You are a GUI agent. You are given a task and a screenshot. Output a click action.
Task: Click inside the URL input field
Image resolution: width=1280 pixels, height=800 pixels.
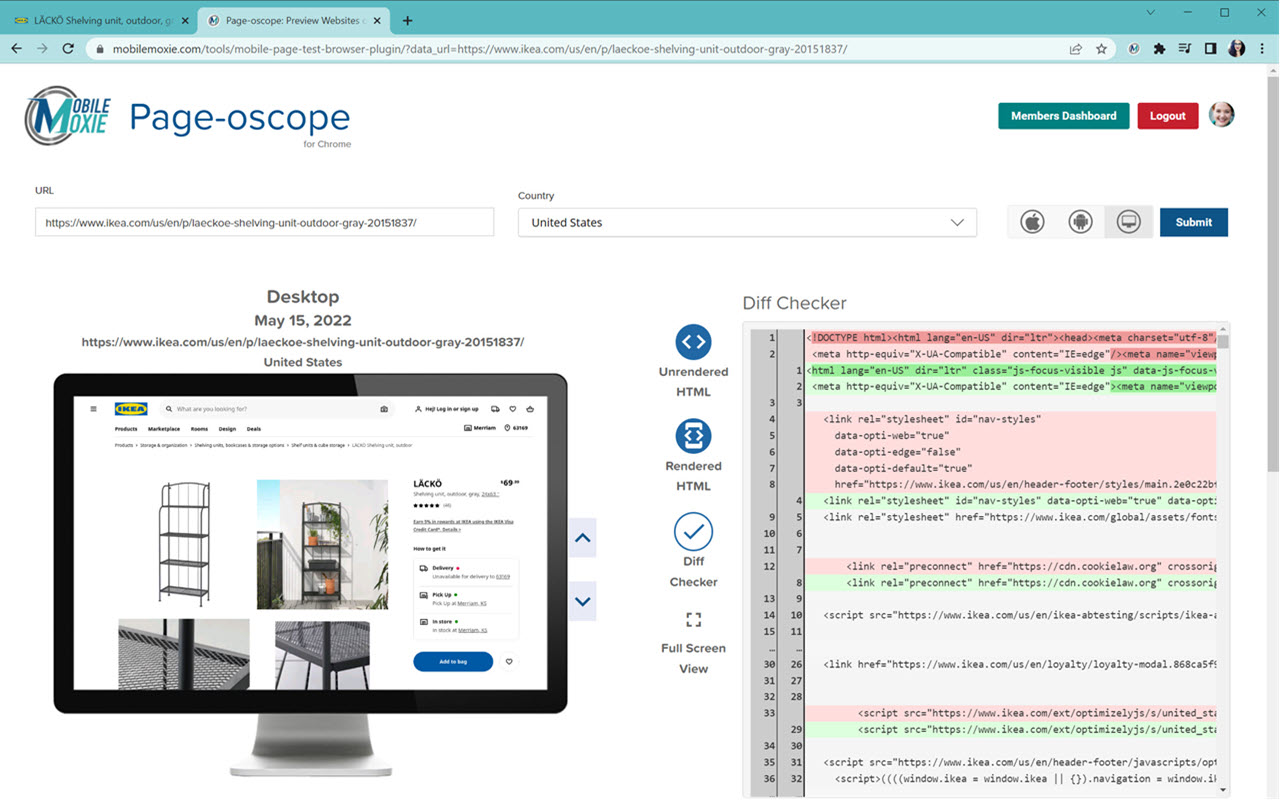click(x=264, y=221)
